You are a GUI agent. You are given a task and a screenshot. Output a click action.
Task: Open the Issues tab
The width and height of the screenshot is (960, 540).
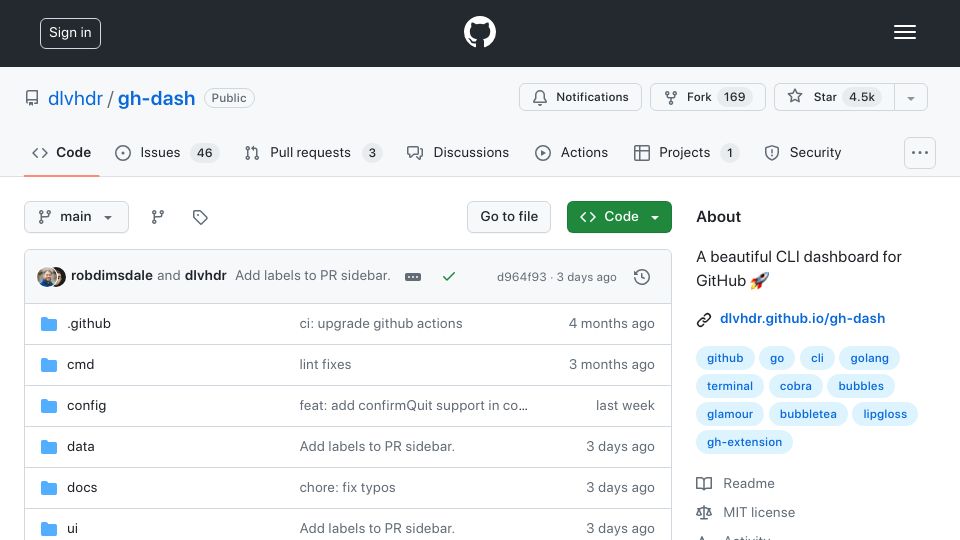click(x=167, y=152)
